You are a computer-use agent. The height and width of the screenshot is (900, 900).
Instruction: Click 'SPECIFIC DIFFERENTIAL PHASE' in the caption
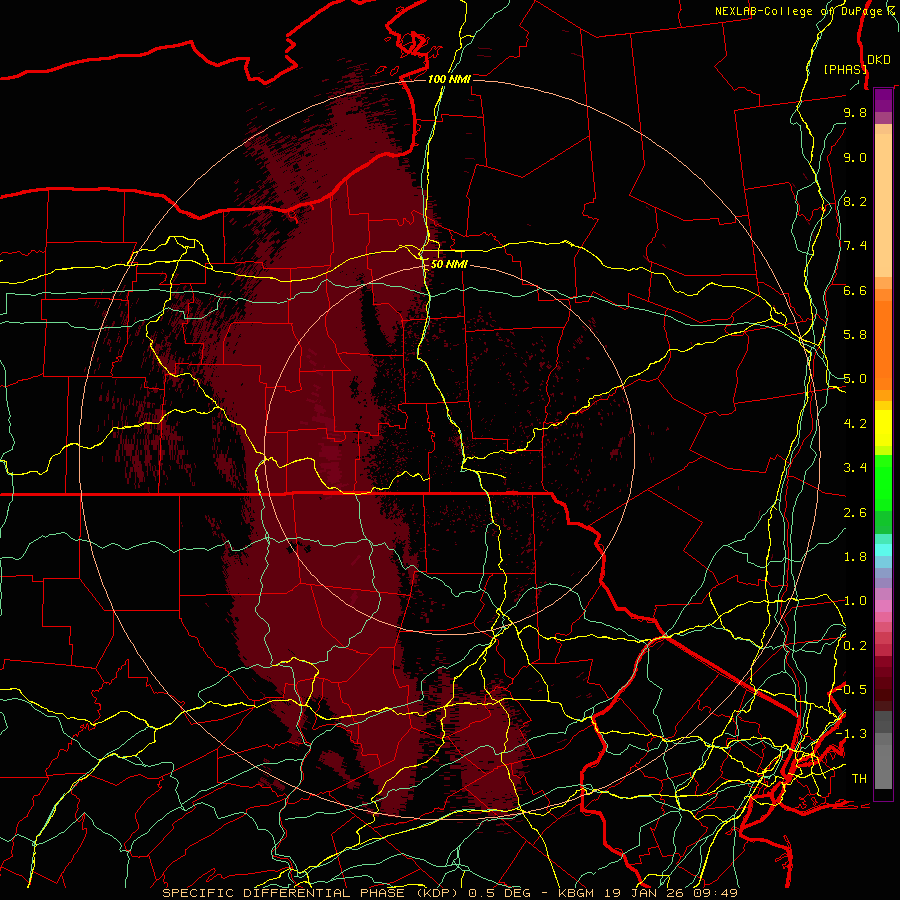[x=286, y=893]
